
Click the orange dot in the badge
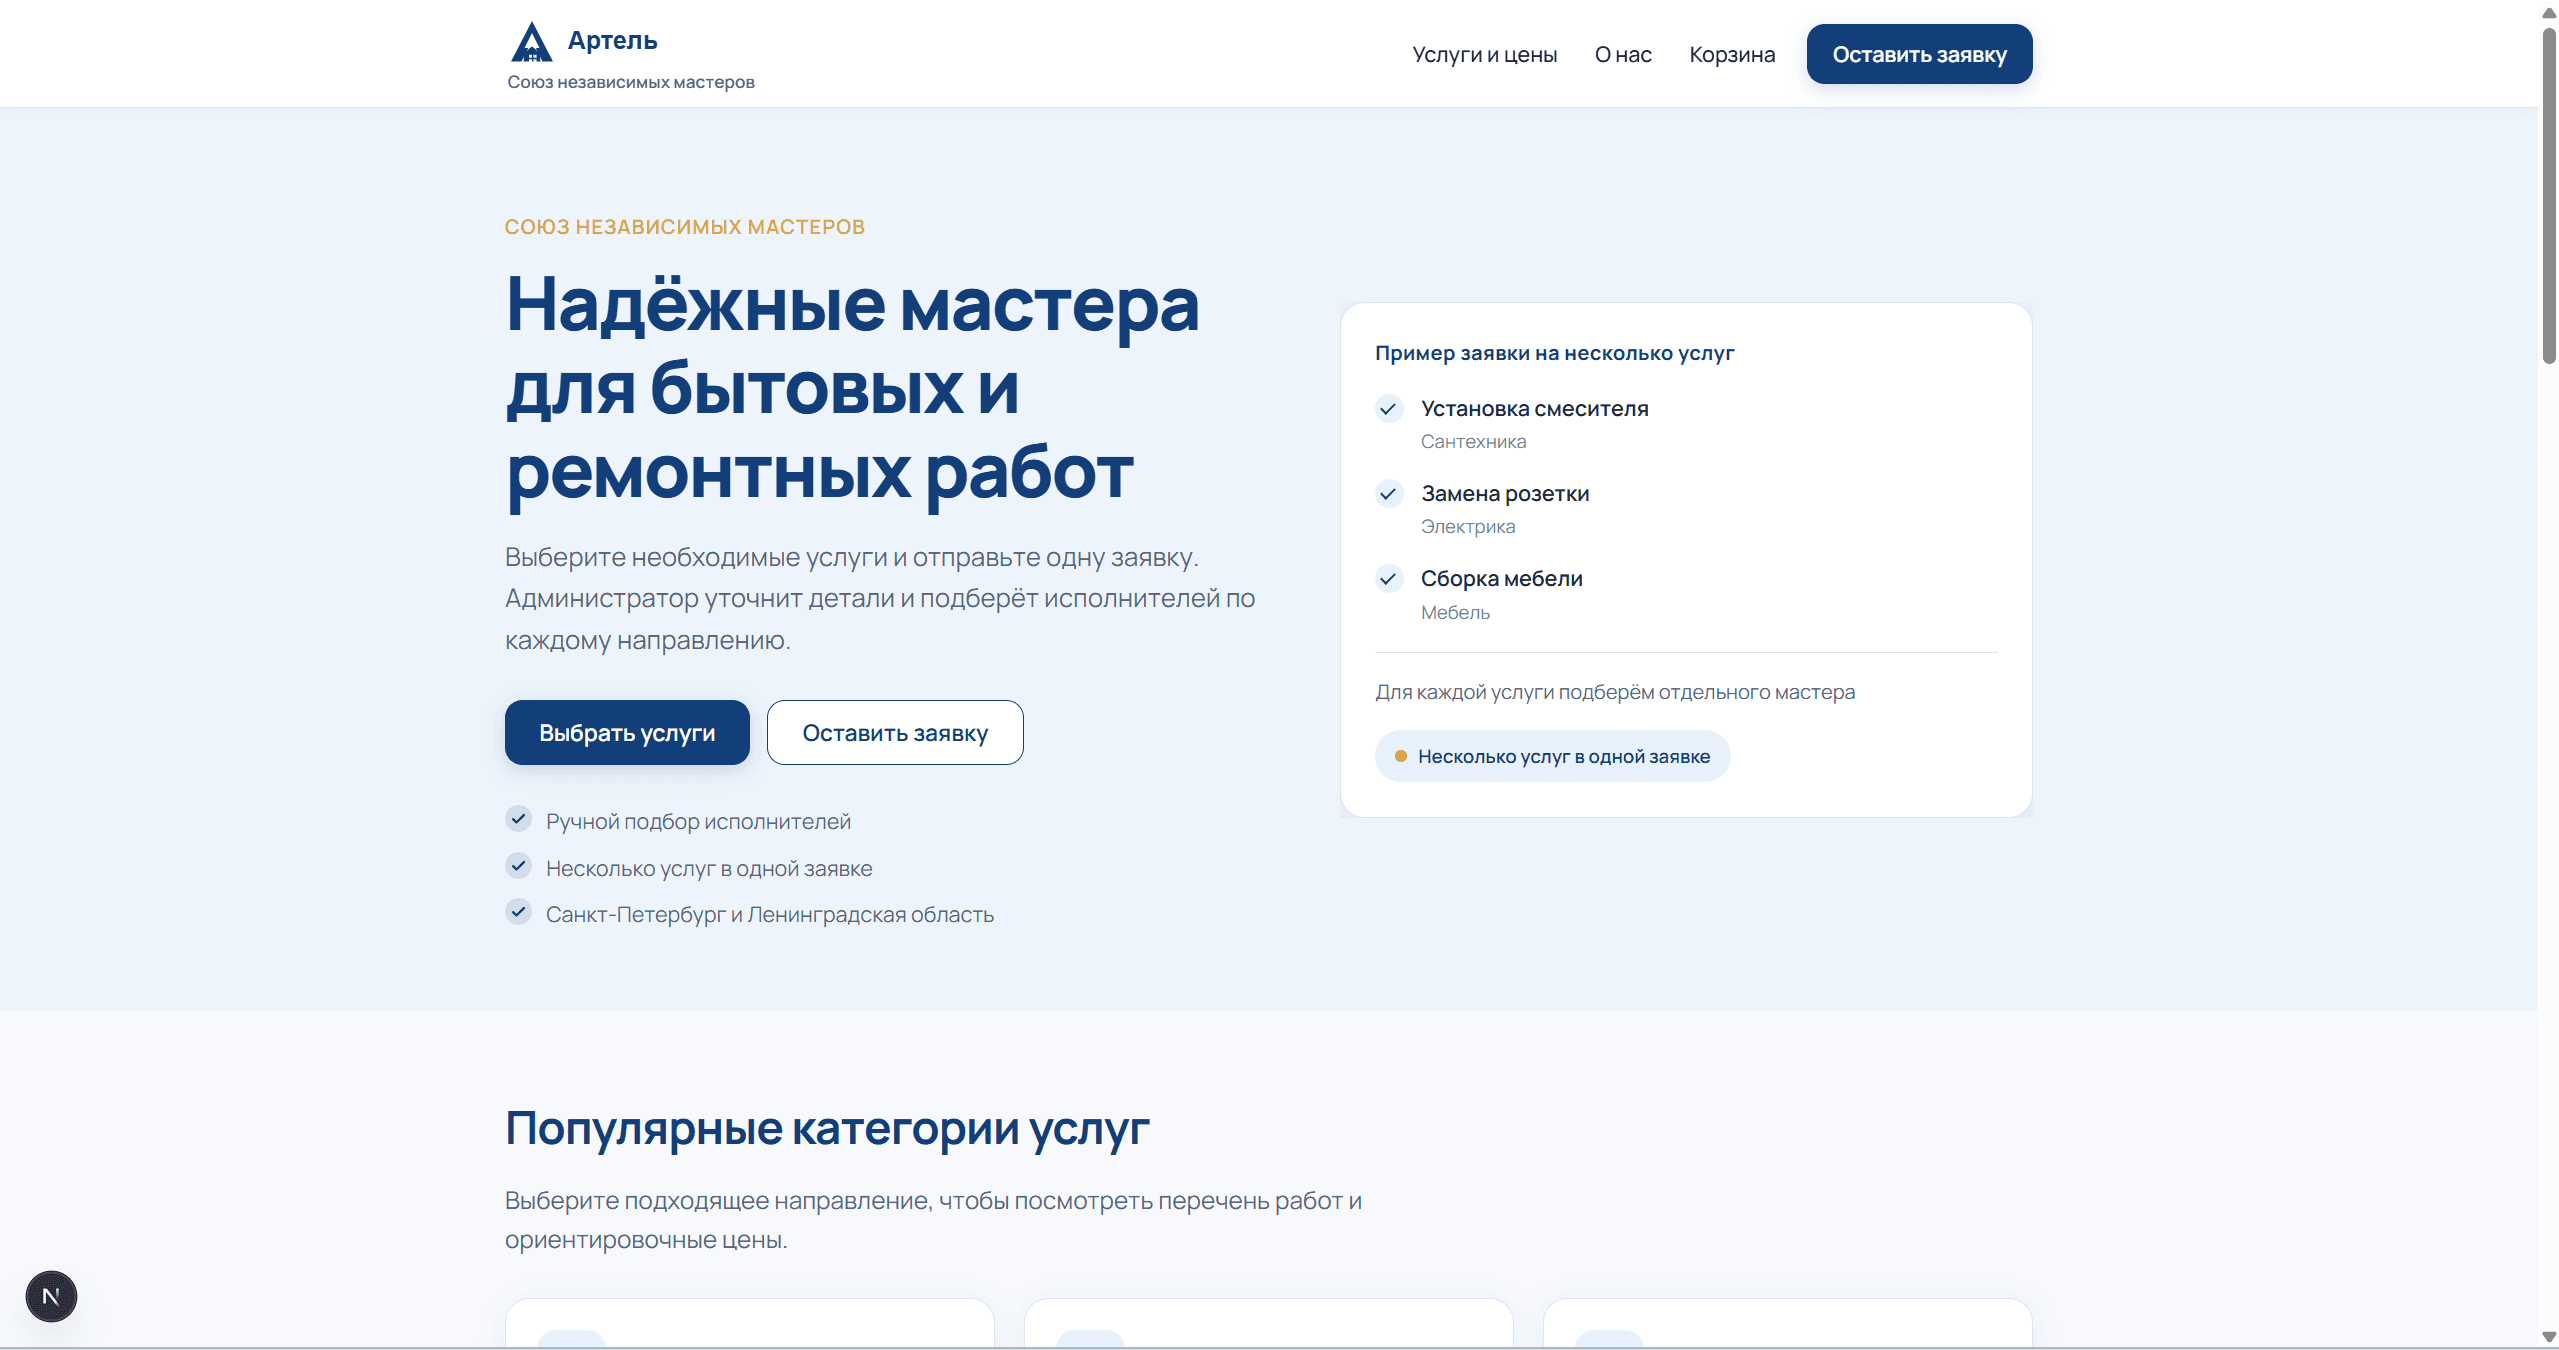1401,756
